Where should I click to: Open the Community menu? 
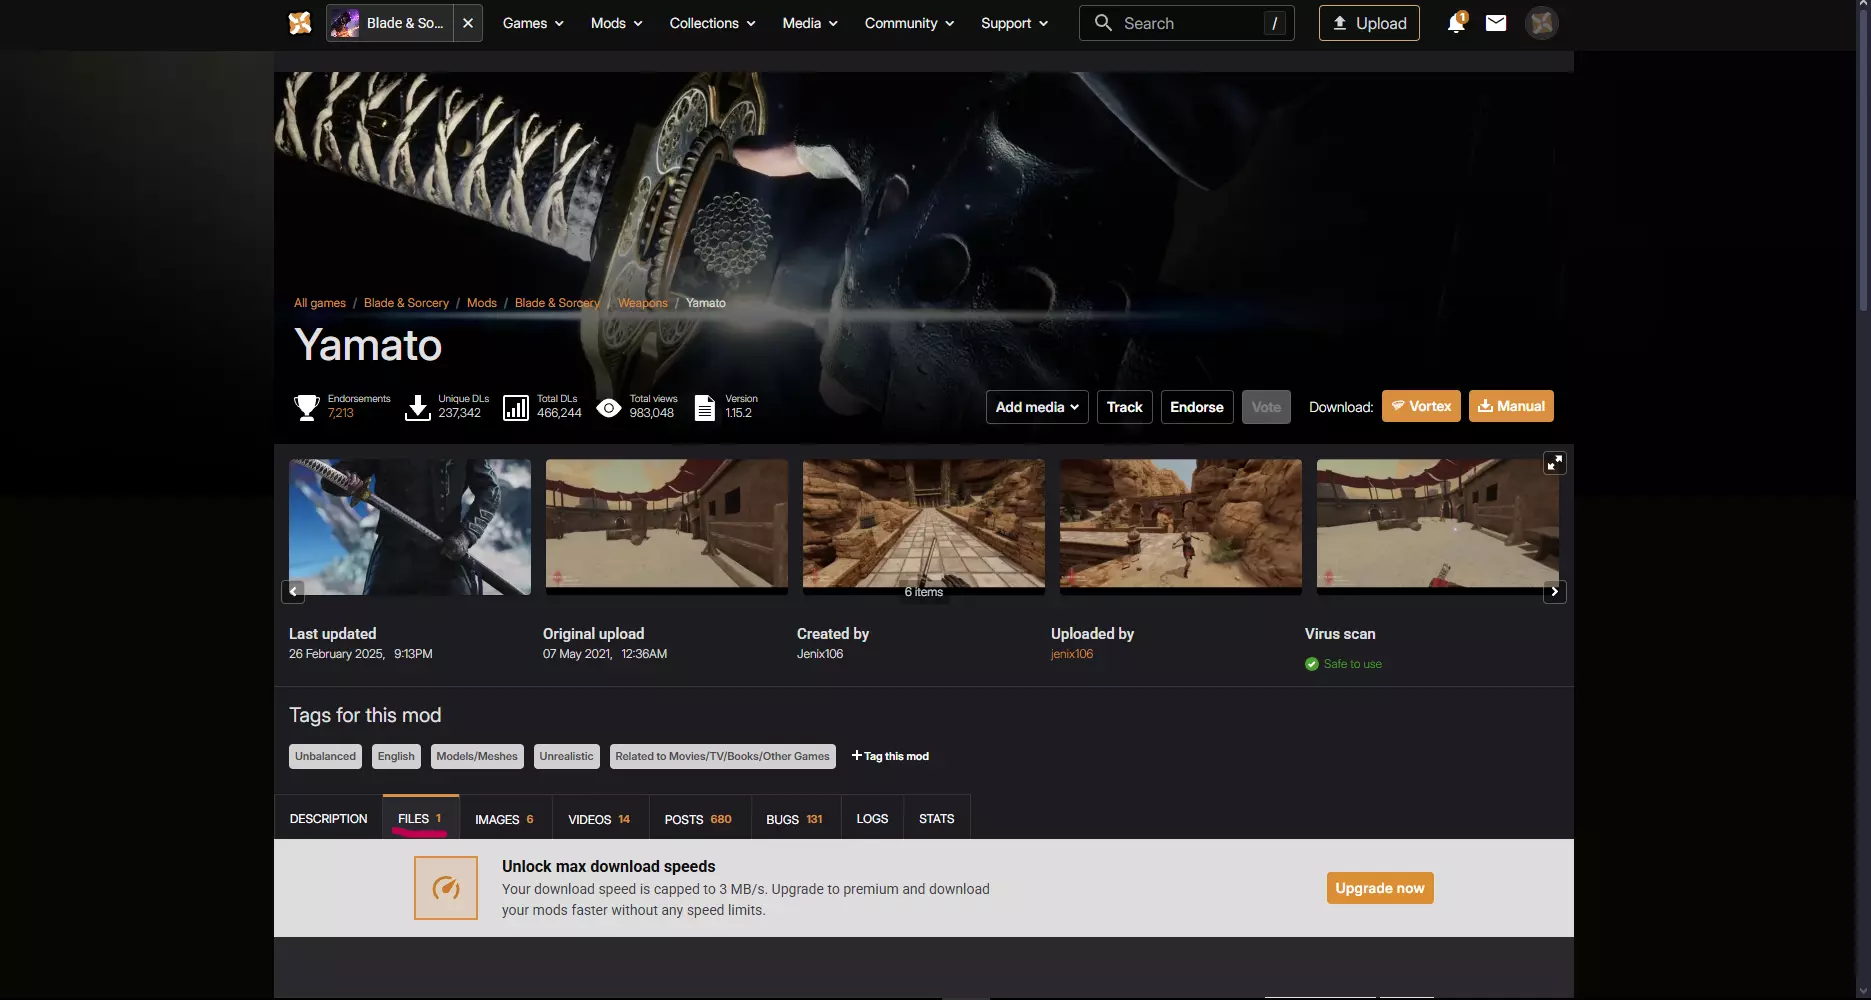[x=909, y=23]
